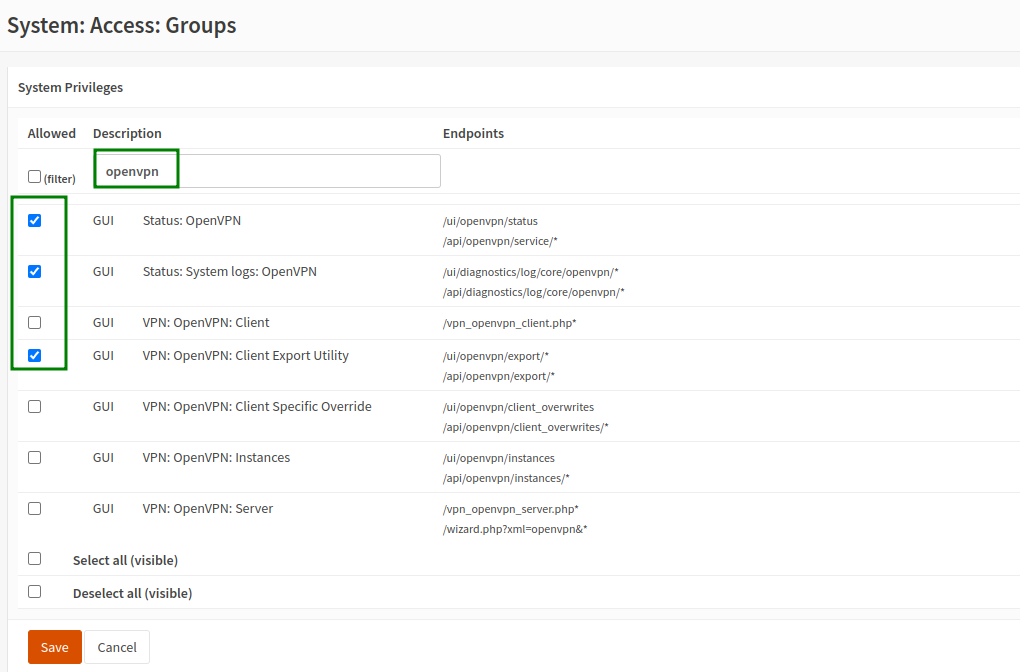Click the /api/openvpn/service/* endpoint

pyautogui.click(x=500, y=241)
